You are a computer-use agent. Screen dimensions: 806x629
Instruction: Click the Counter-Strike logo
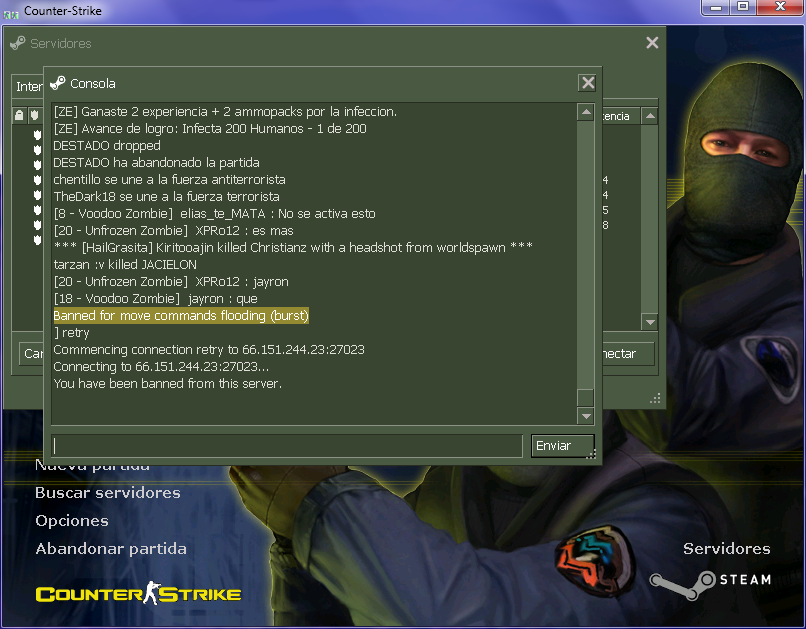(x=138, y=594)
